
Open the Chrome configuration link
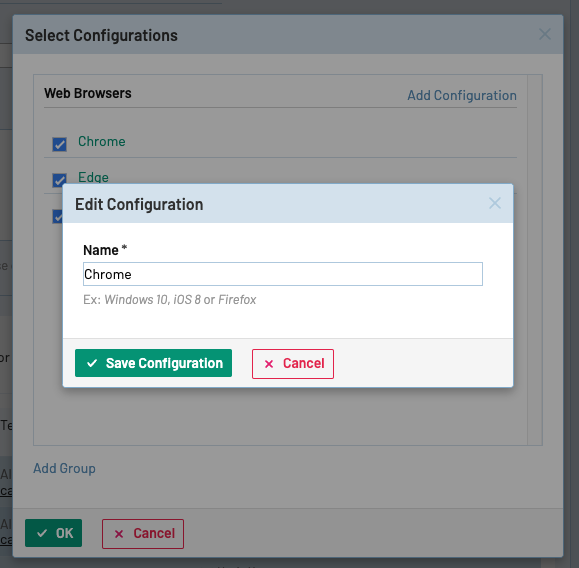[102, 141]
